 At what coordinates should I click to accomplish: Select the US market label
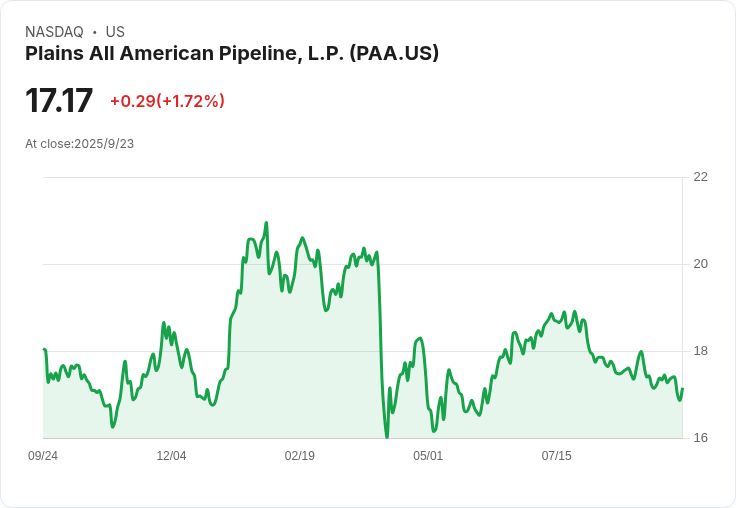click(x=115, y=32)
